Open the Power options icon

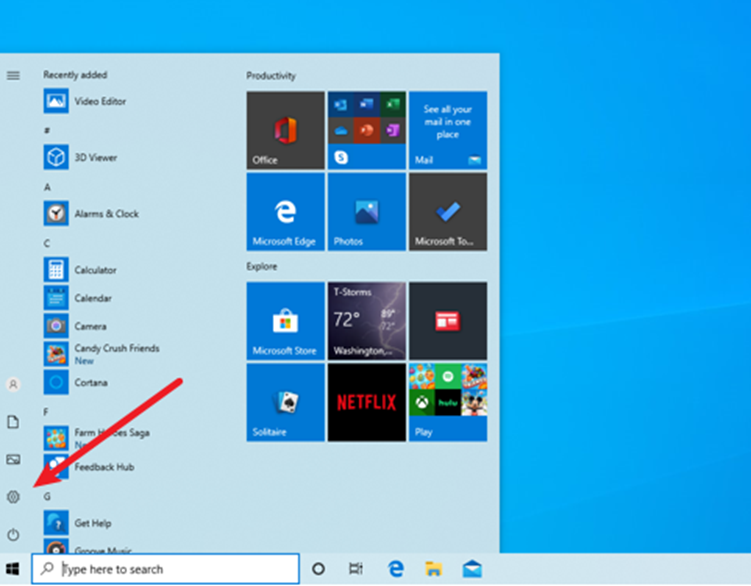coord(13,534)
